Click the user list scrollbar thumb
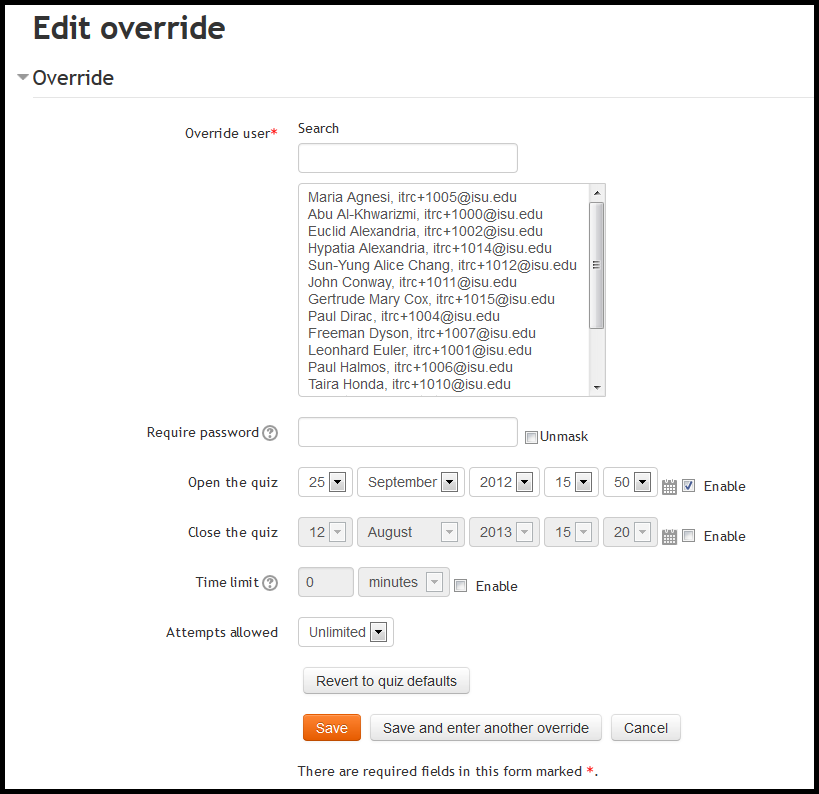This screenshot has height=794, width=819. 596,265
